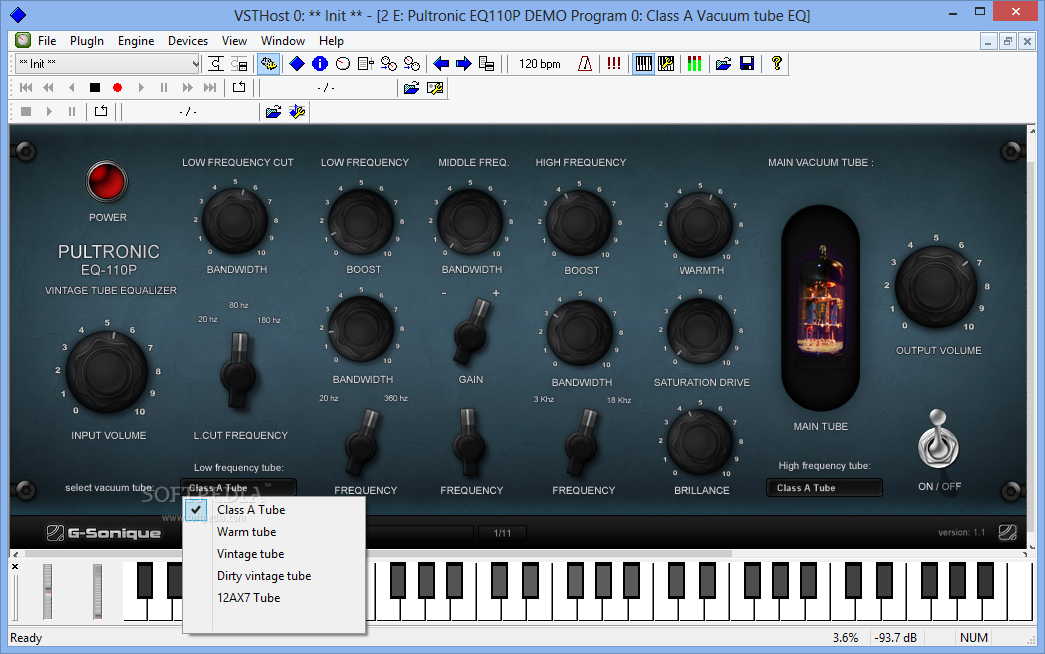Open the blue plugin info icon
The height and width of the screenshot is (654, 1045).
320,63
